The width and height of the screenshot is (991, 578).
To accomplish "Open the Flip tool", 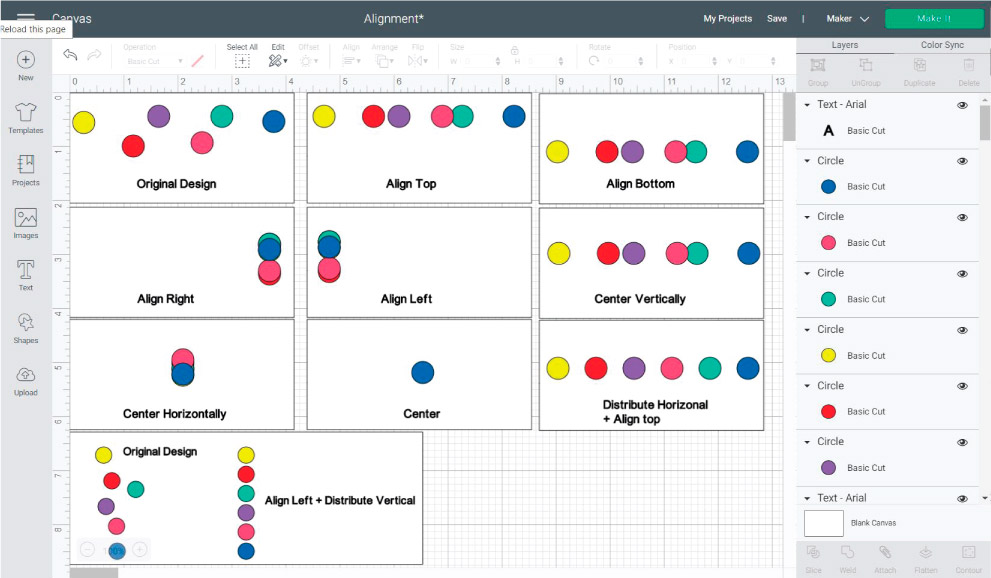I will 417,61.
